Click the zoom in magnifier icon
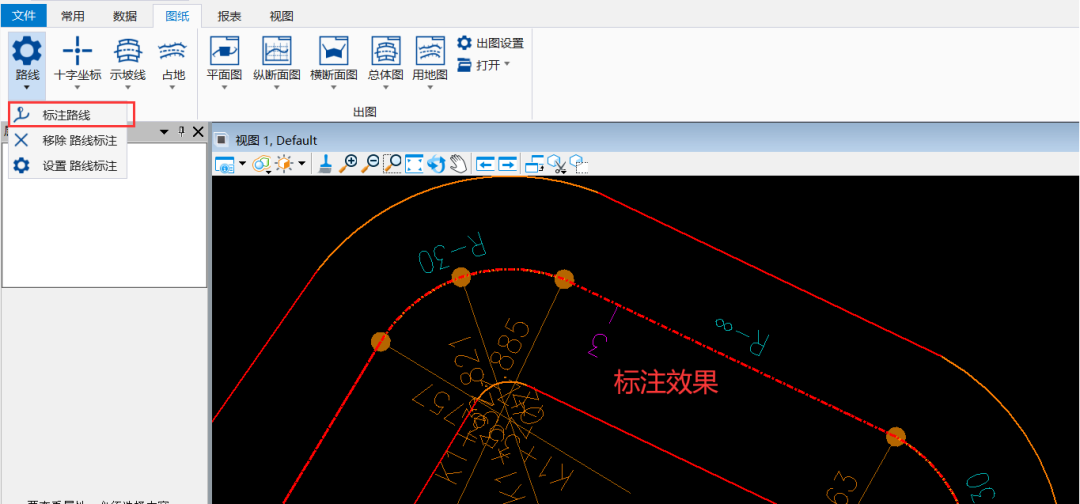This screenshot has width=1080, height=504. [349, 164]
